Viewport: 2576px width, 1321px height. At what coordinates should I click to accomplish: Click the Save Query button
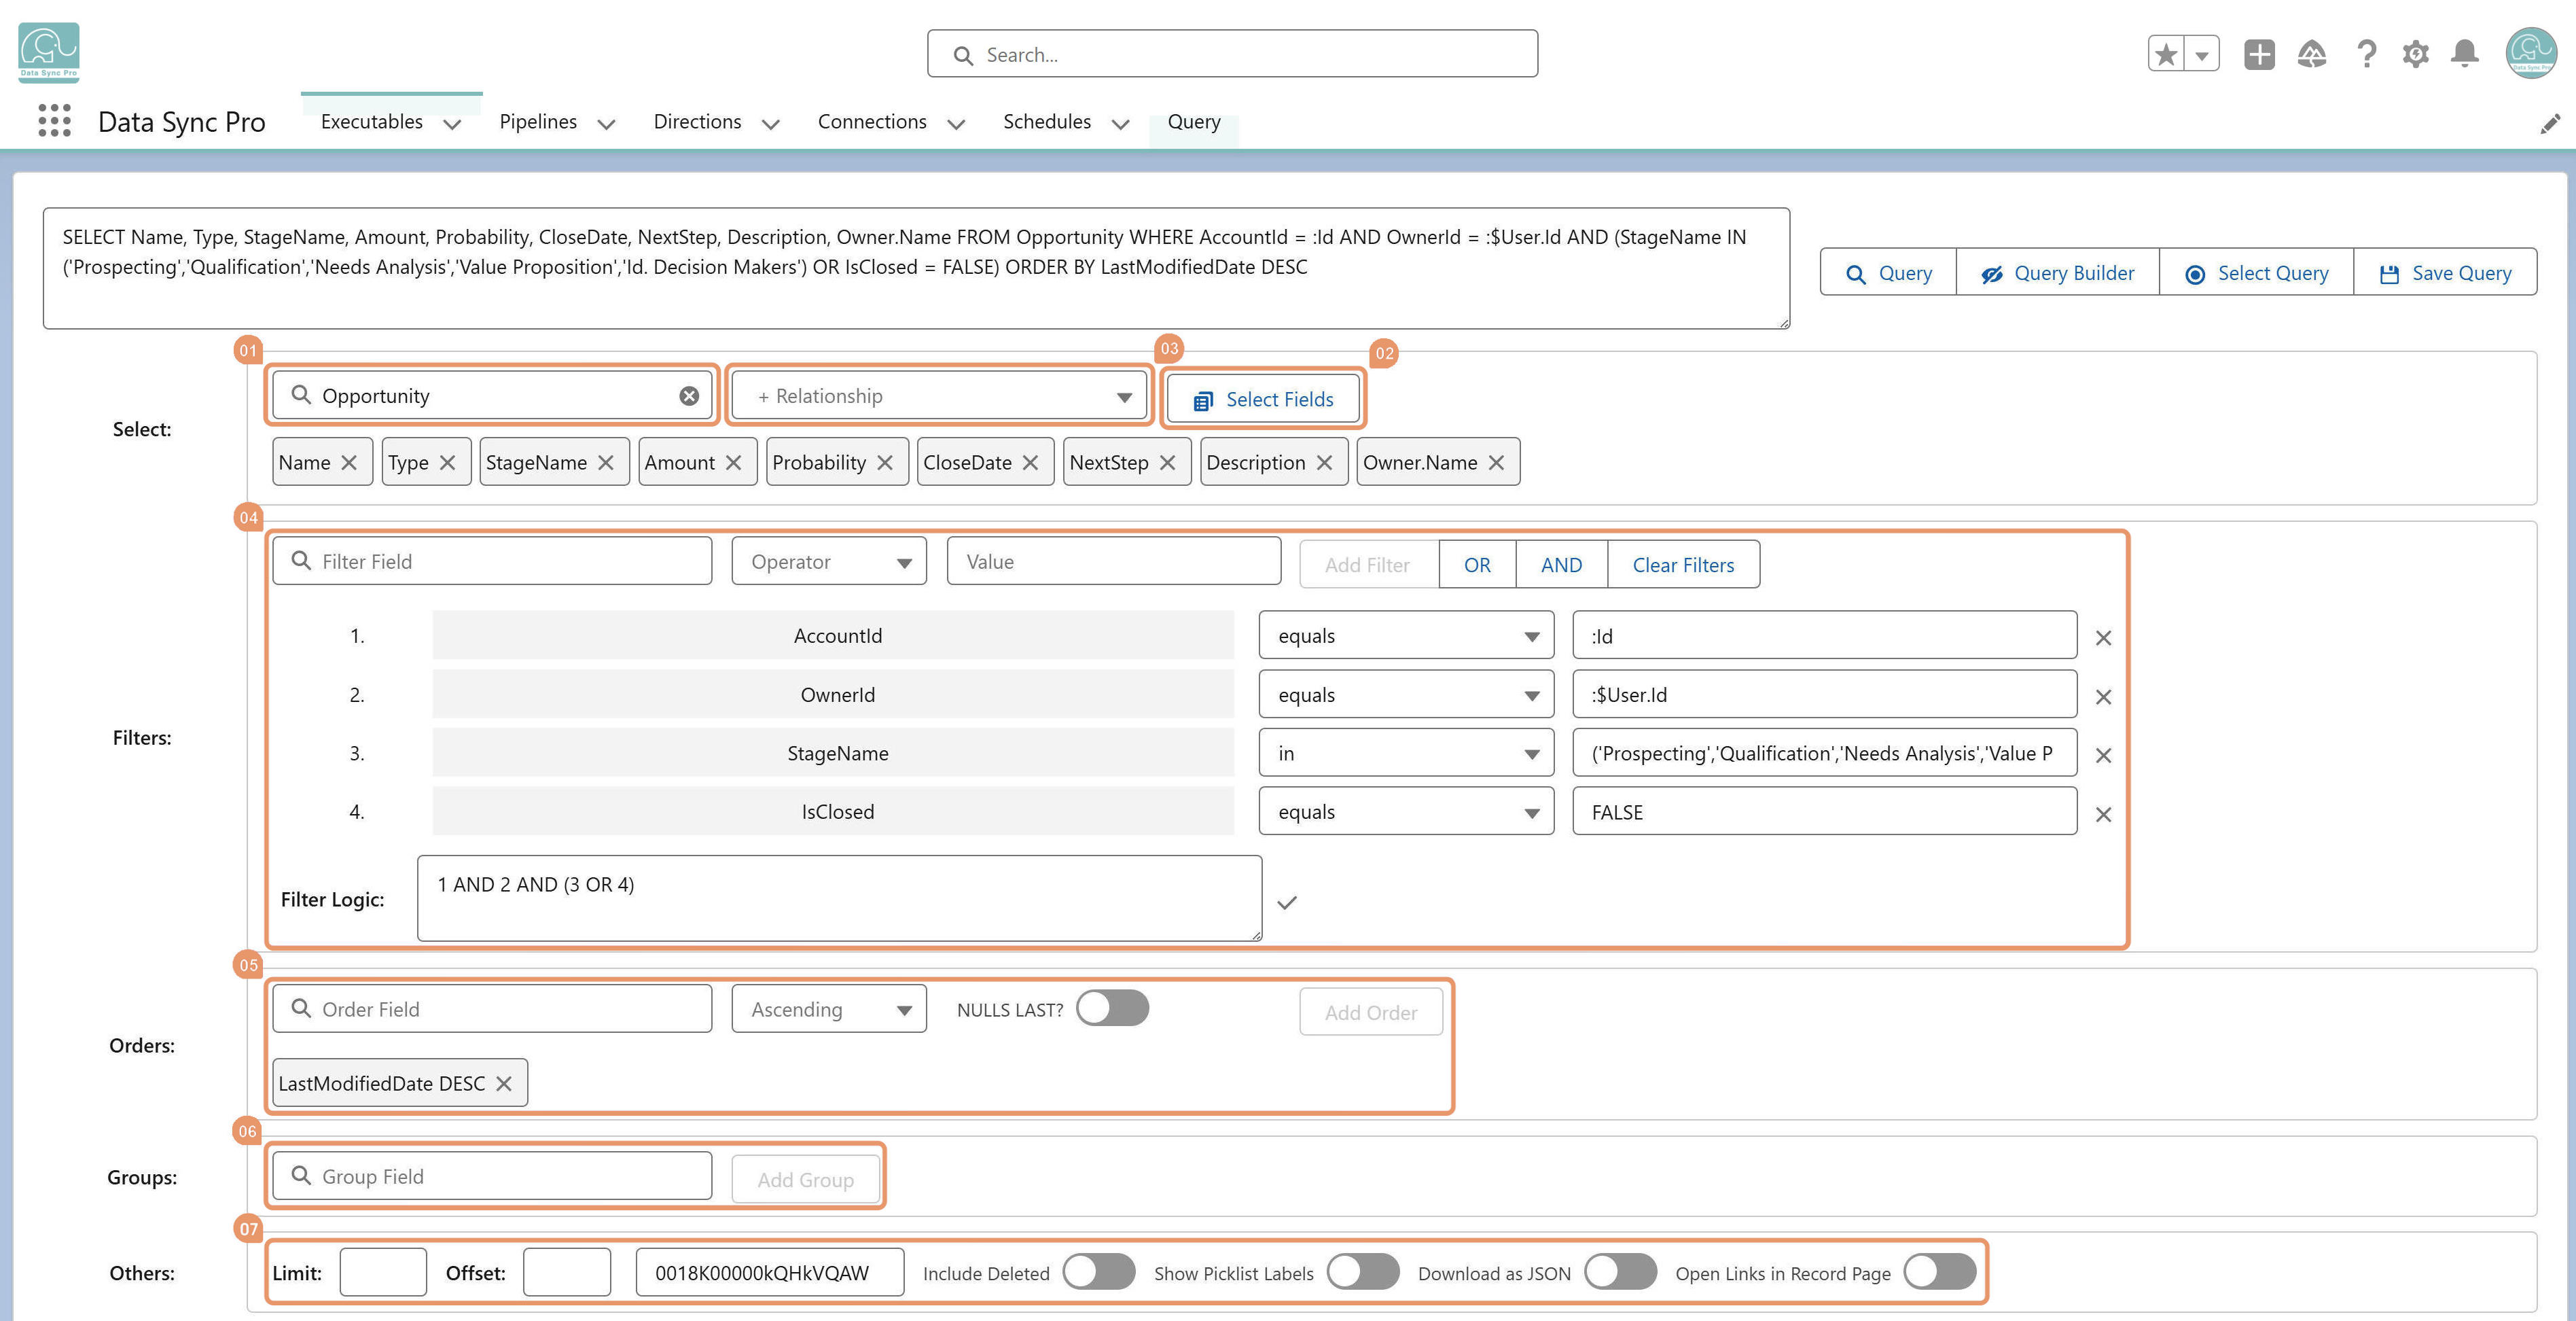pos(2445,273)
